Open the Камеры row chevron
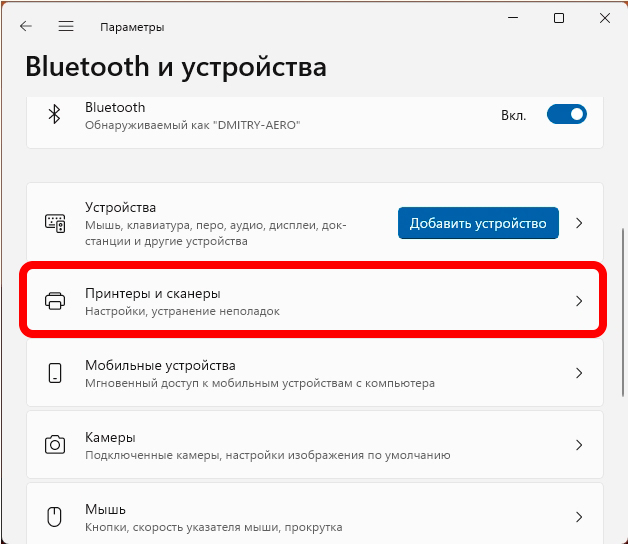The image size is (628, 544). click(x=579, y=445)
